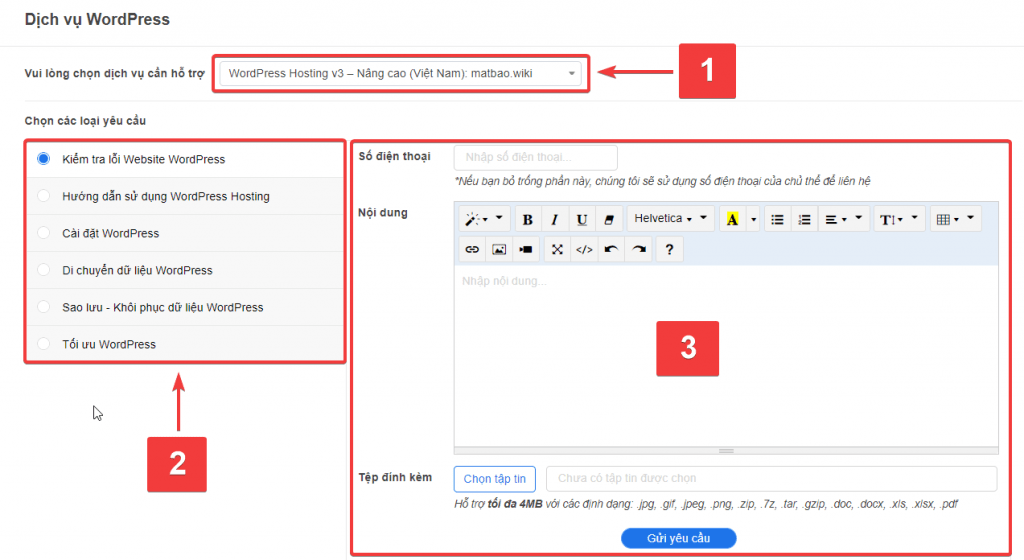Select the 'Kiểm tra lỗi Website WordPress' radio option
Image resolution: width=1024 pixels, height=560 pixels.
pyautogui.click(x=43, y=159)
